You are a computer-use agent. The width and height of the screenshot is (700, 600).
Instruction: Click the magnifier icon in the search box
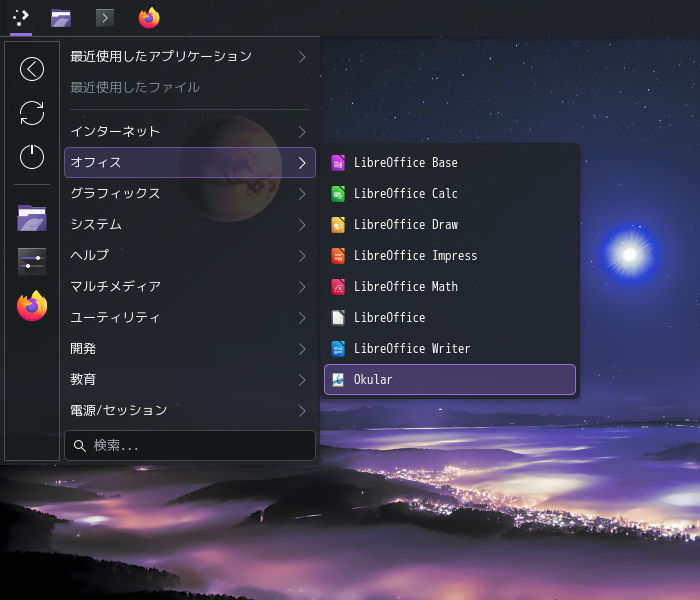pos(79,446)
